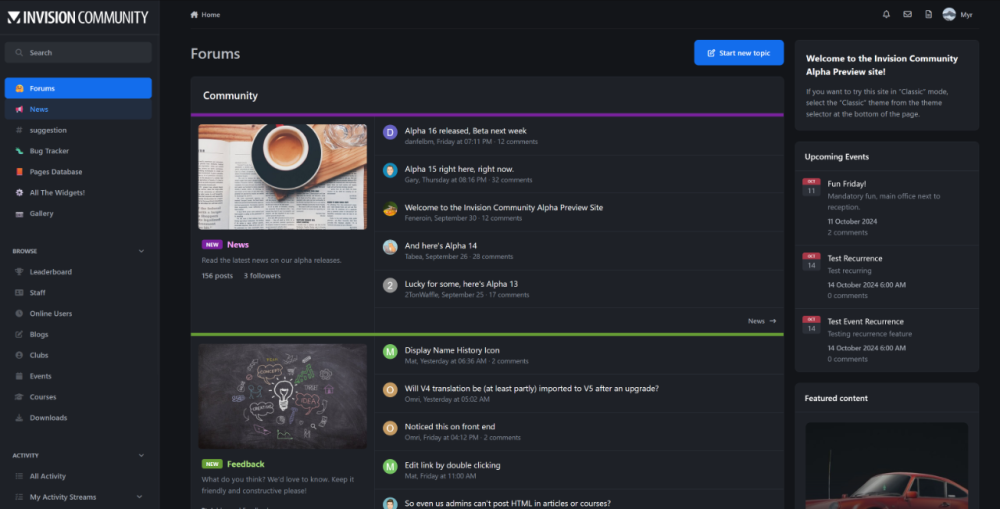Click the Gallery icon in sidebar
1000x509 pixels.
click(19, 214)
